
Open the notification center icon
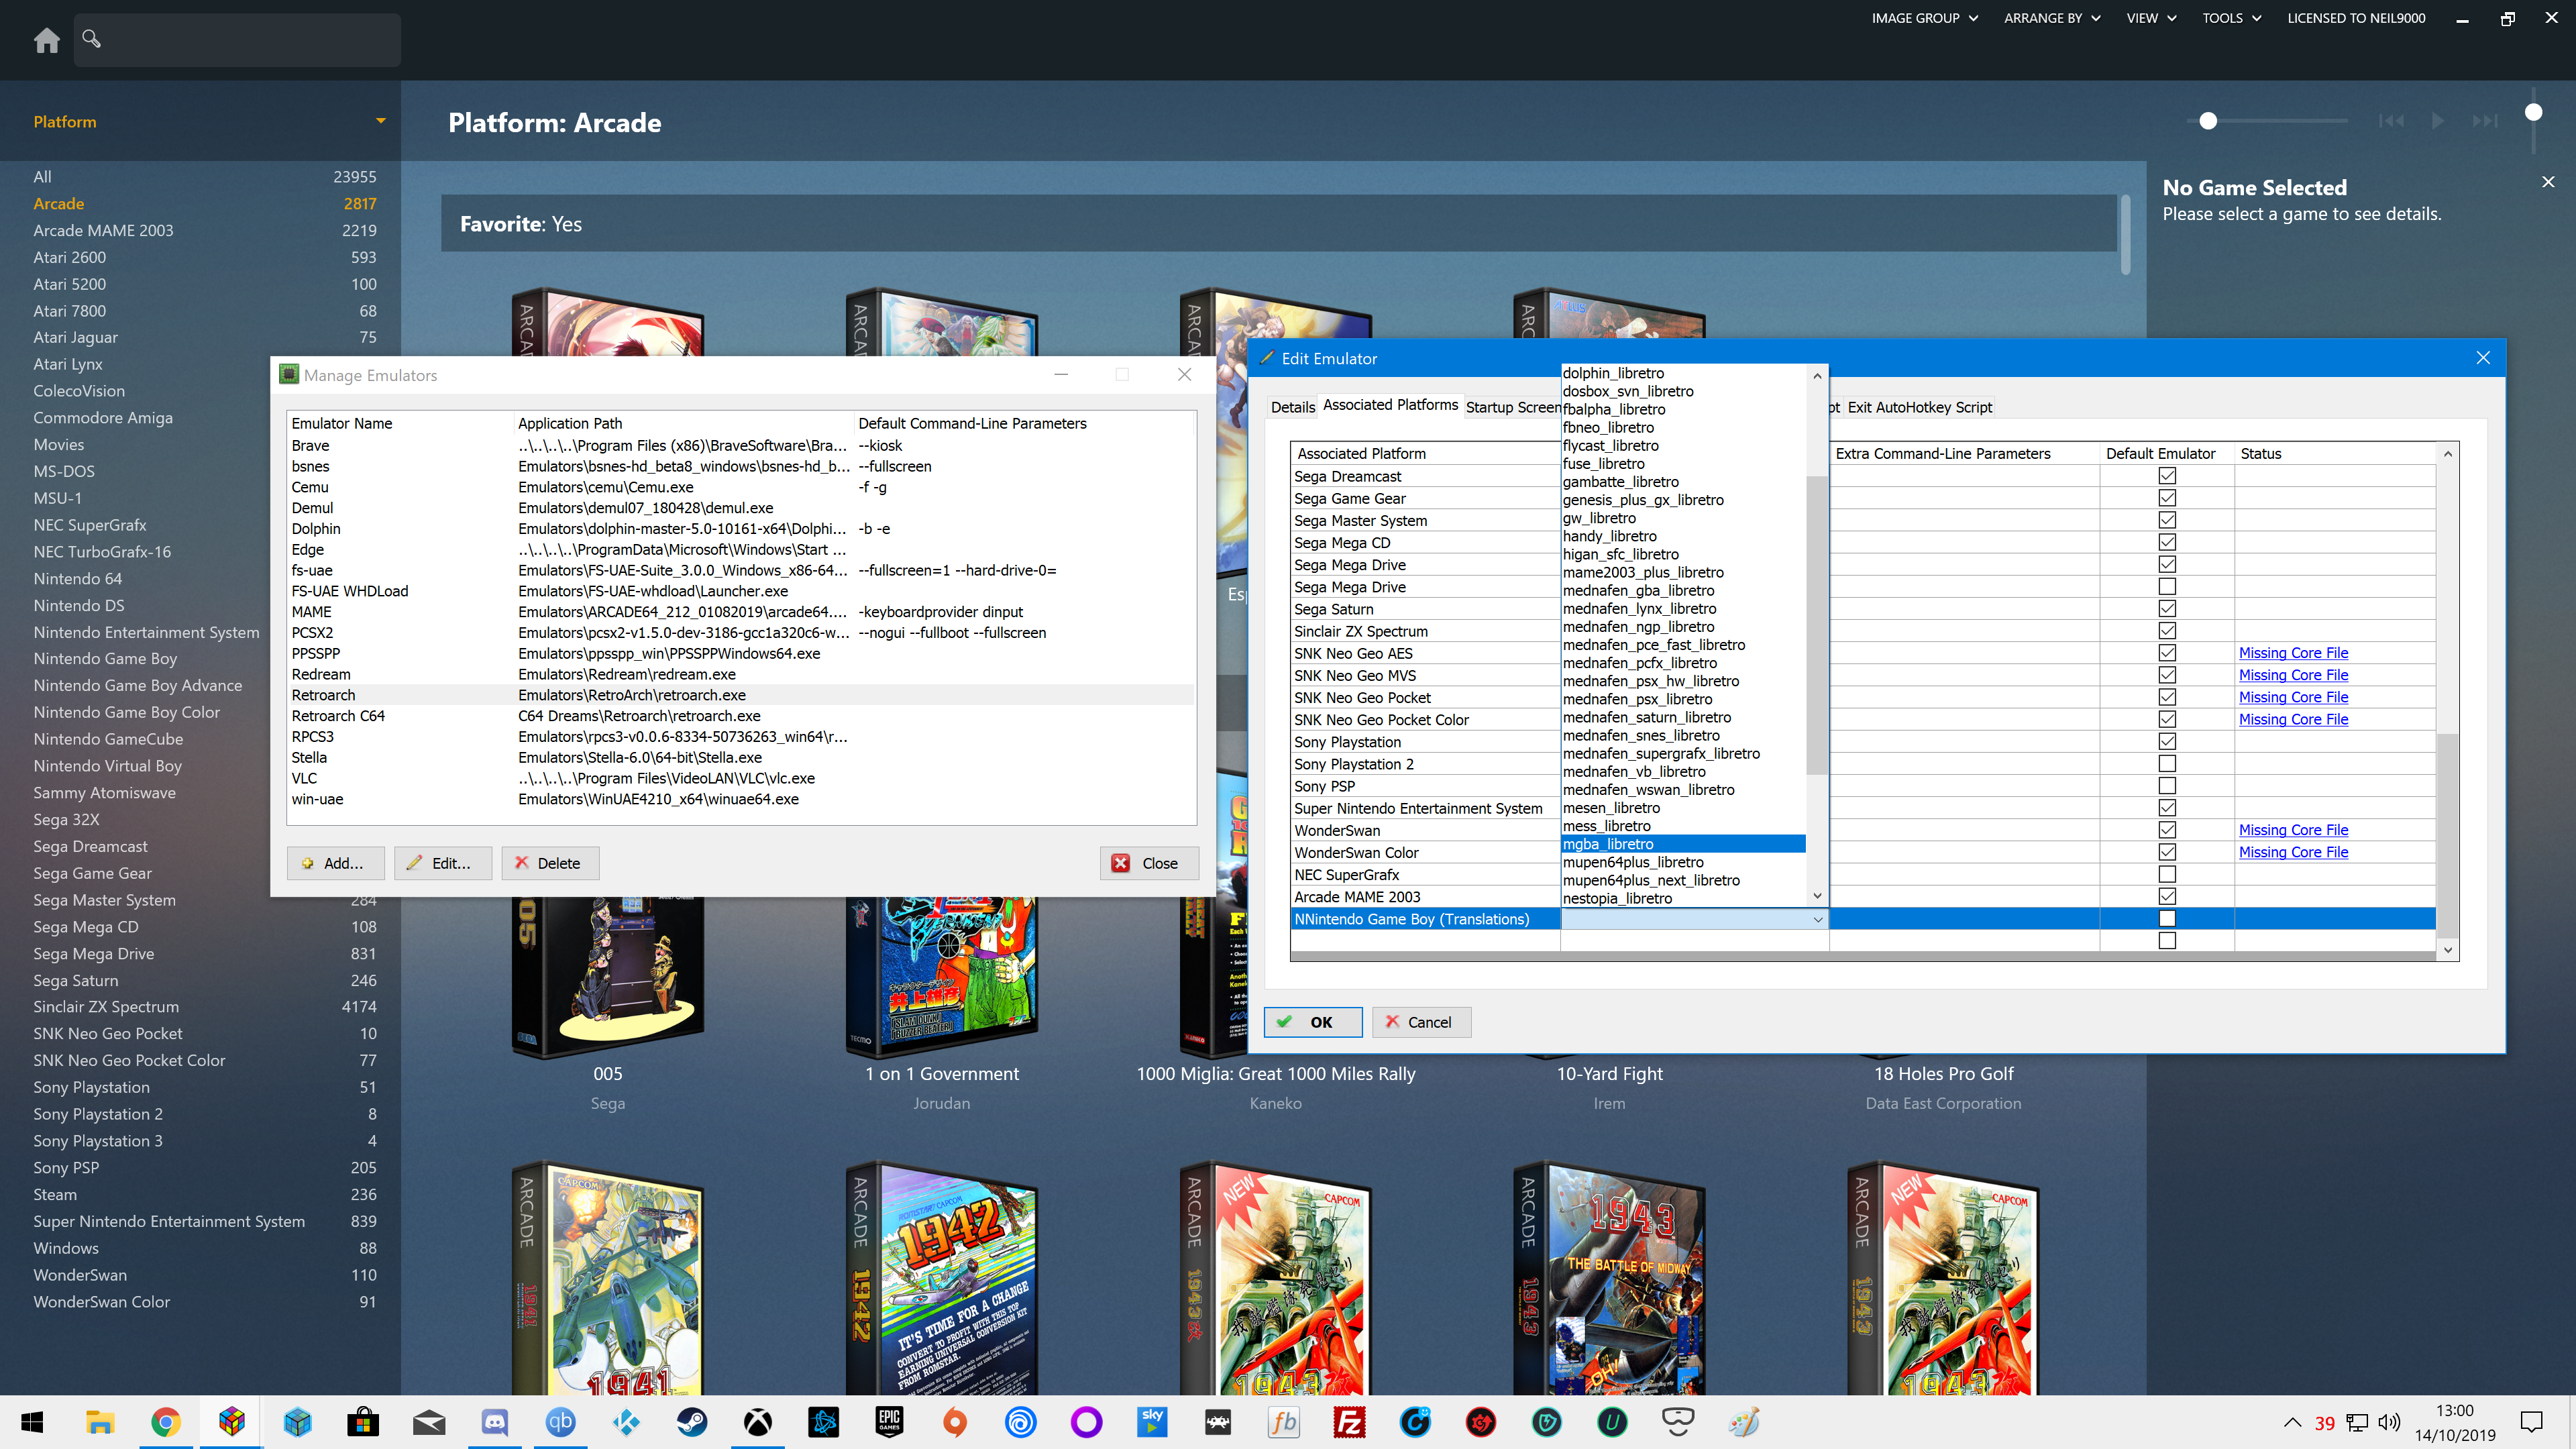coord(2532,1422)
